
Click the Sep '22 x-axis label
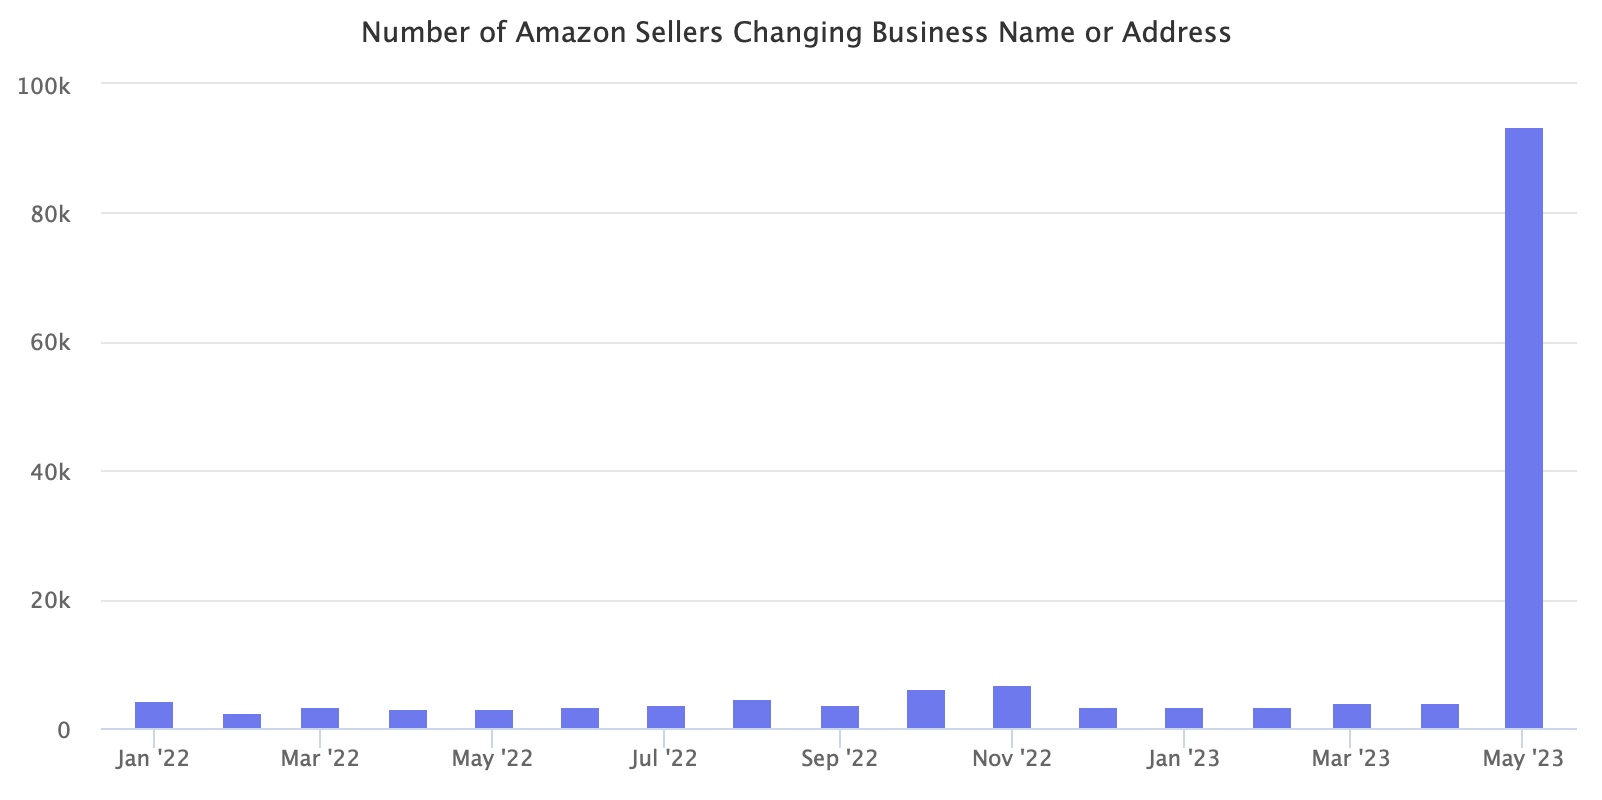pos(839,759)
